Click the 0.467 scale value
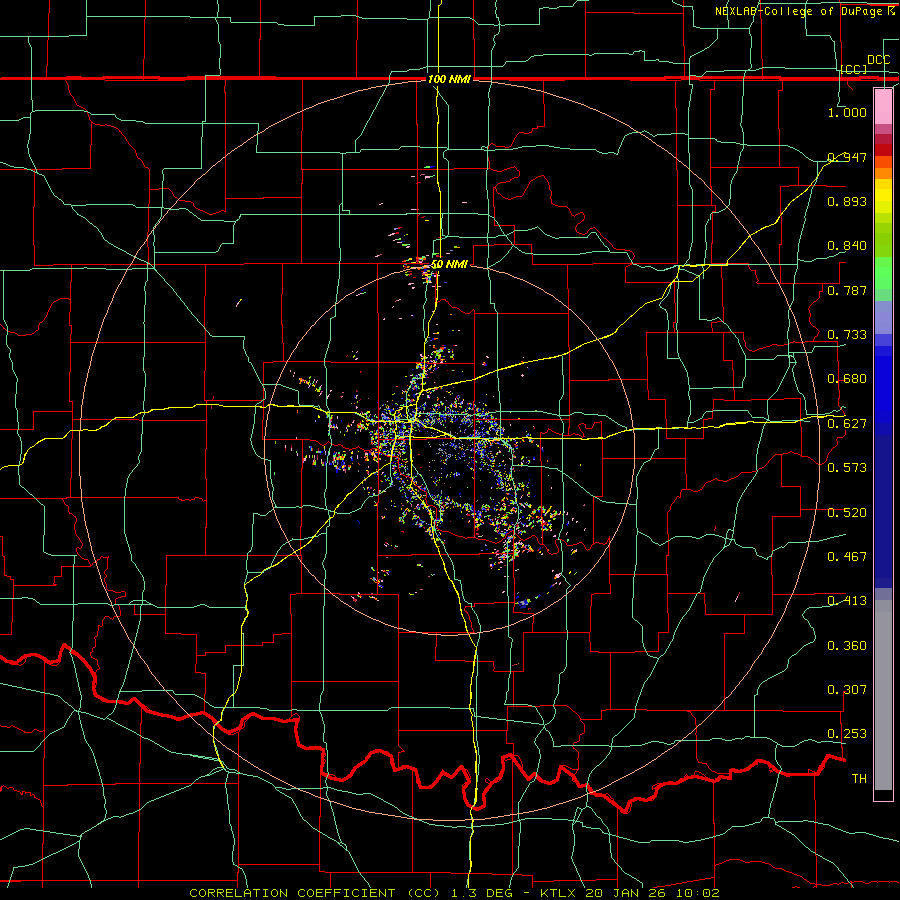The image size is (900, 900). [x=847, y=557]
